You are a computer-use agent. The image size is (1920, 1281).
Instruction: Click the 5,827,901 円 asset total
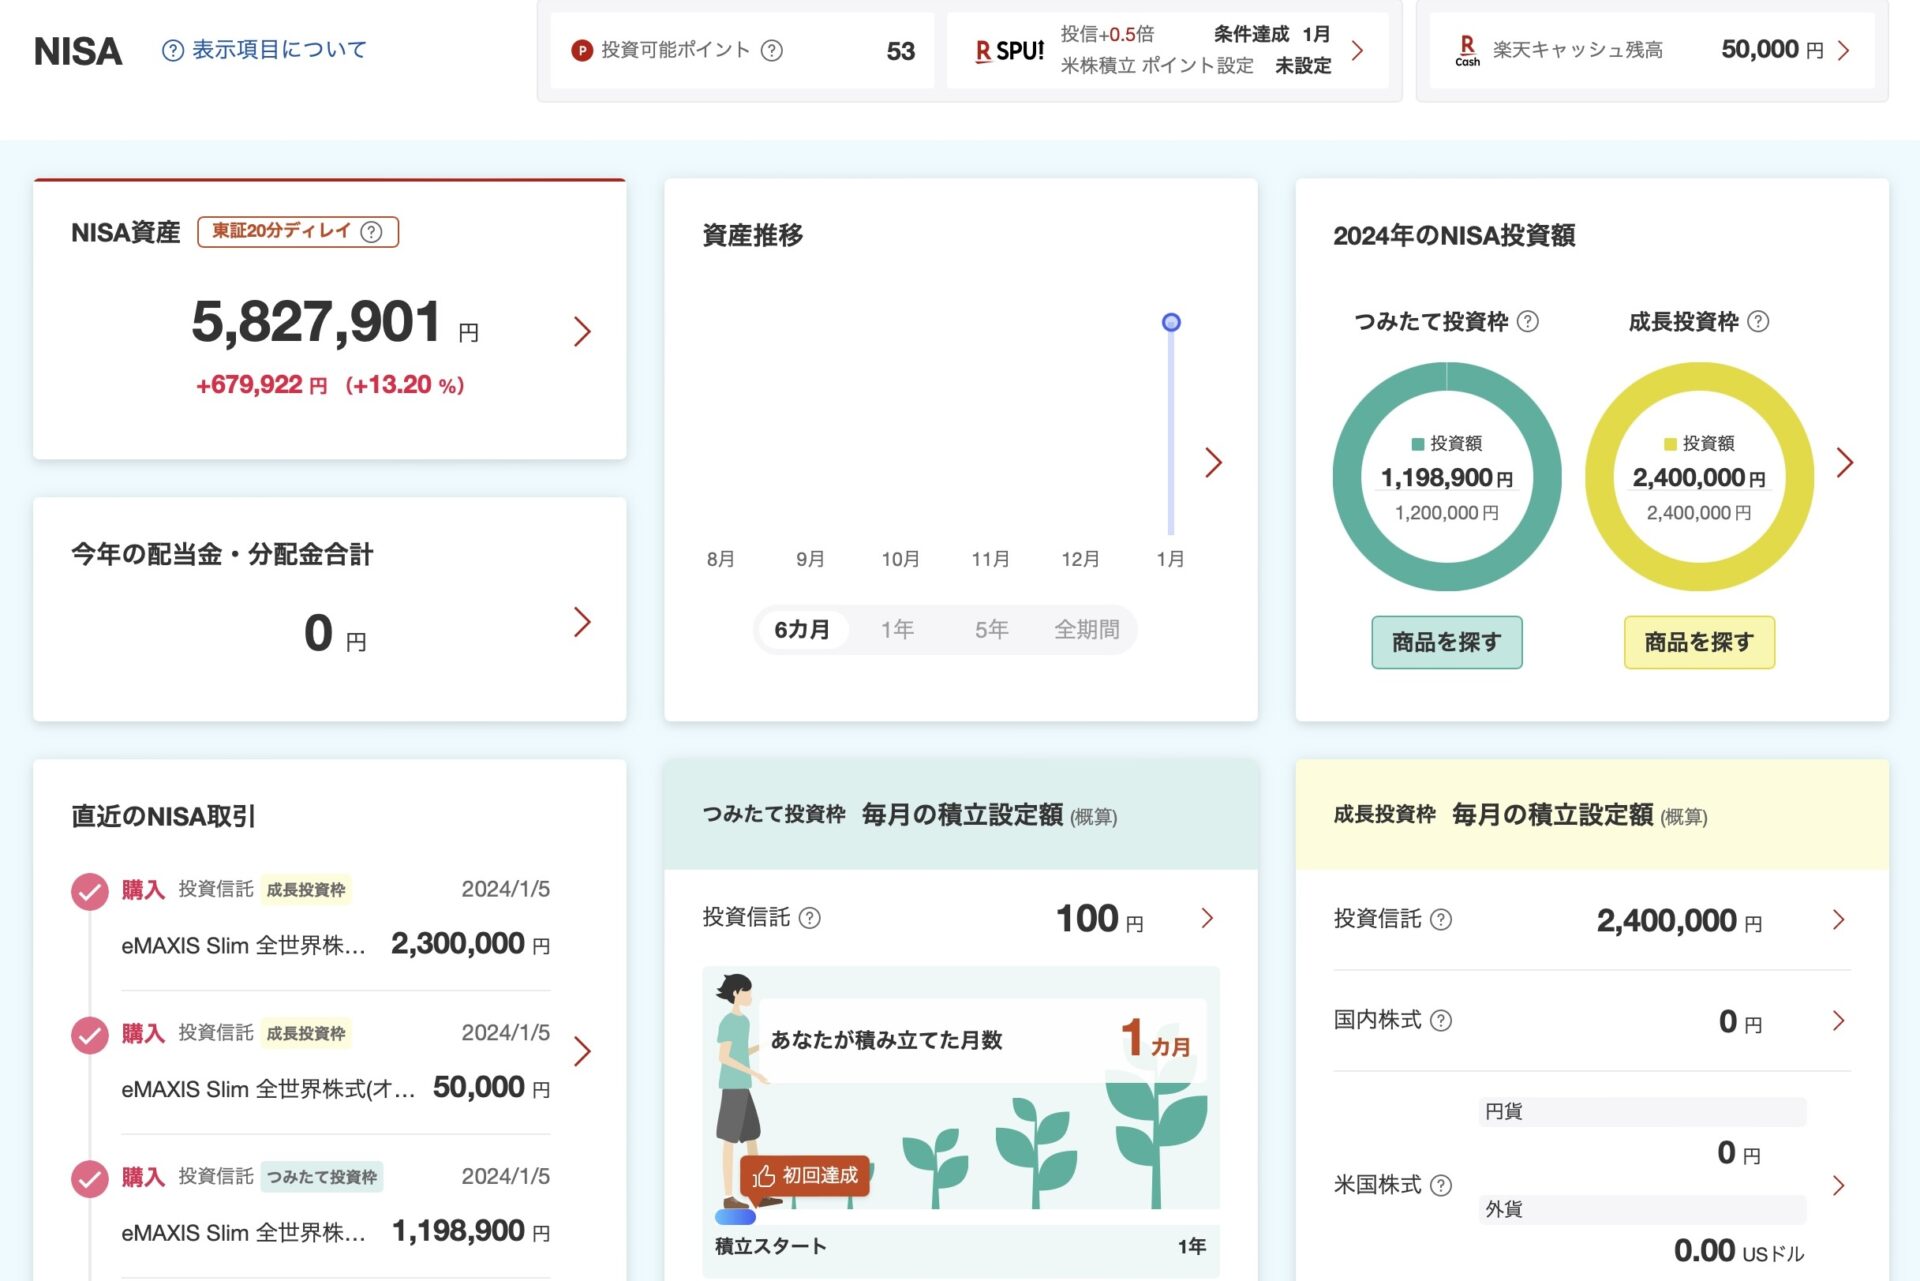click(335, 322)
